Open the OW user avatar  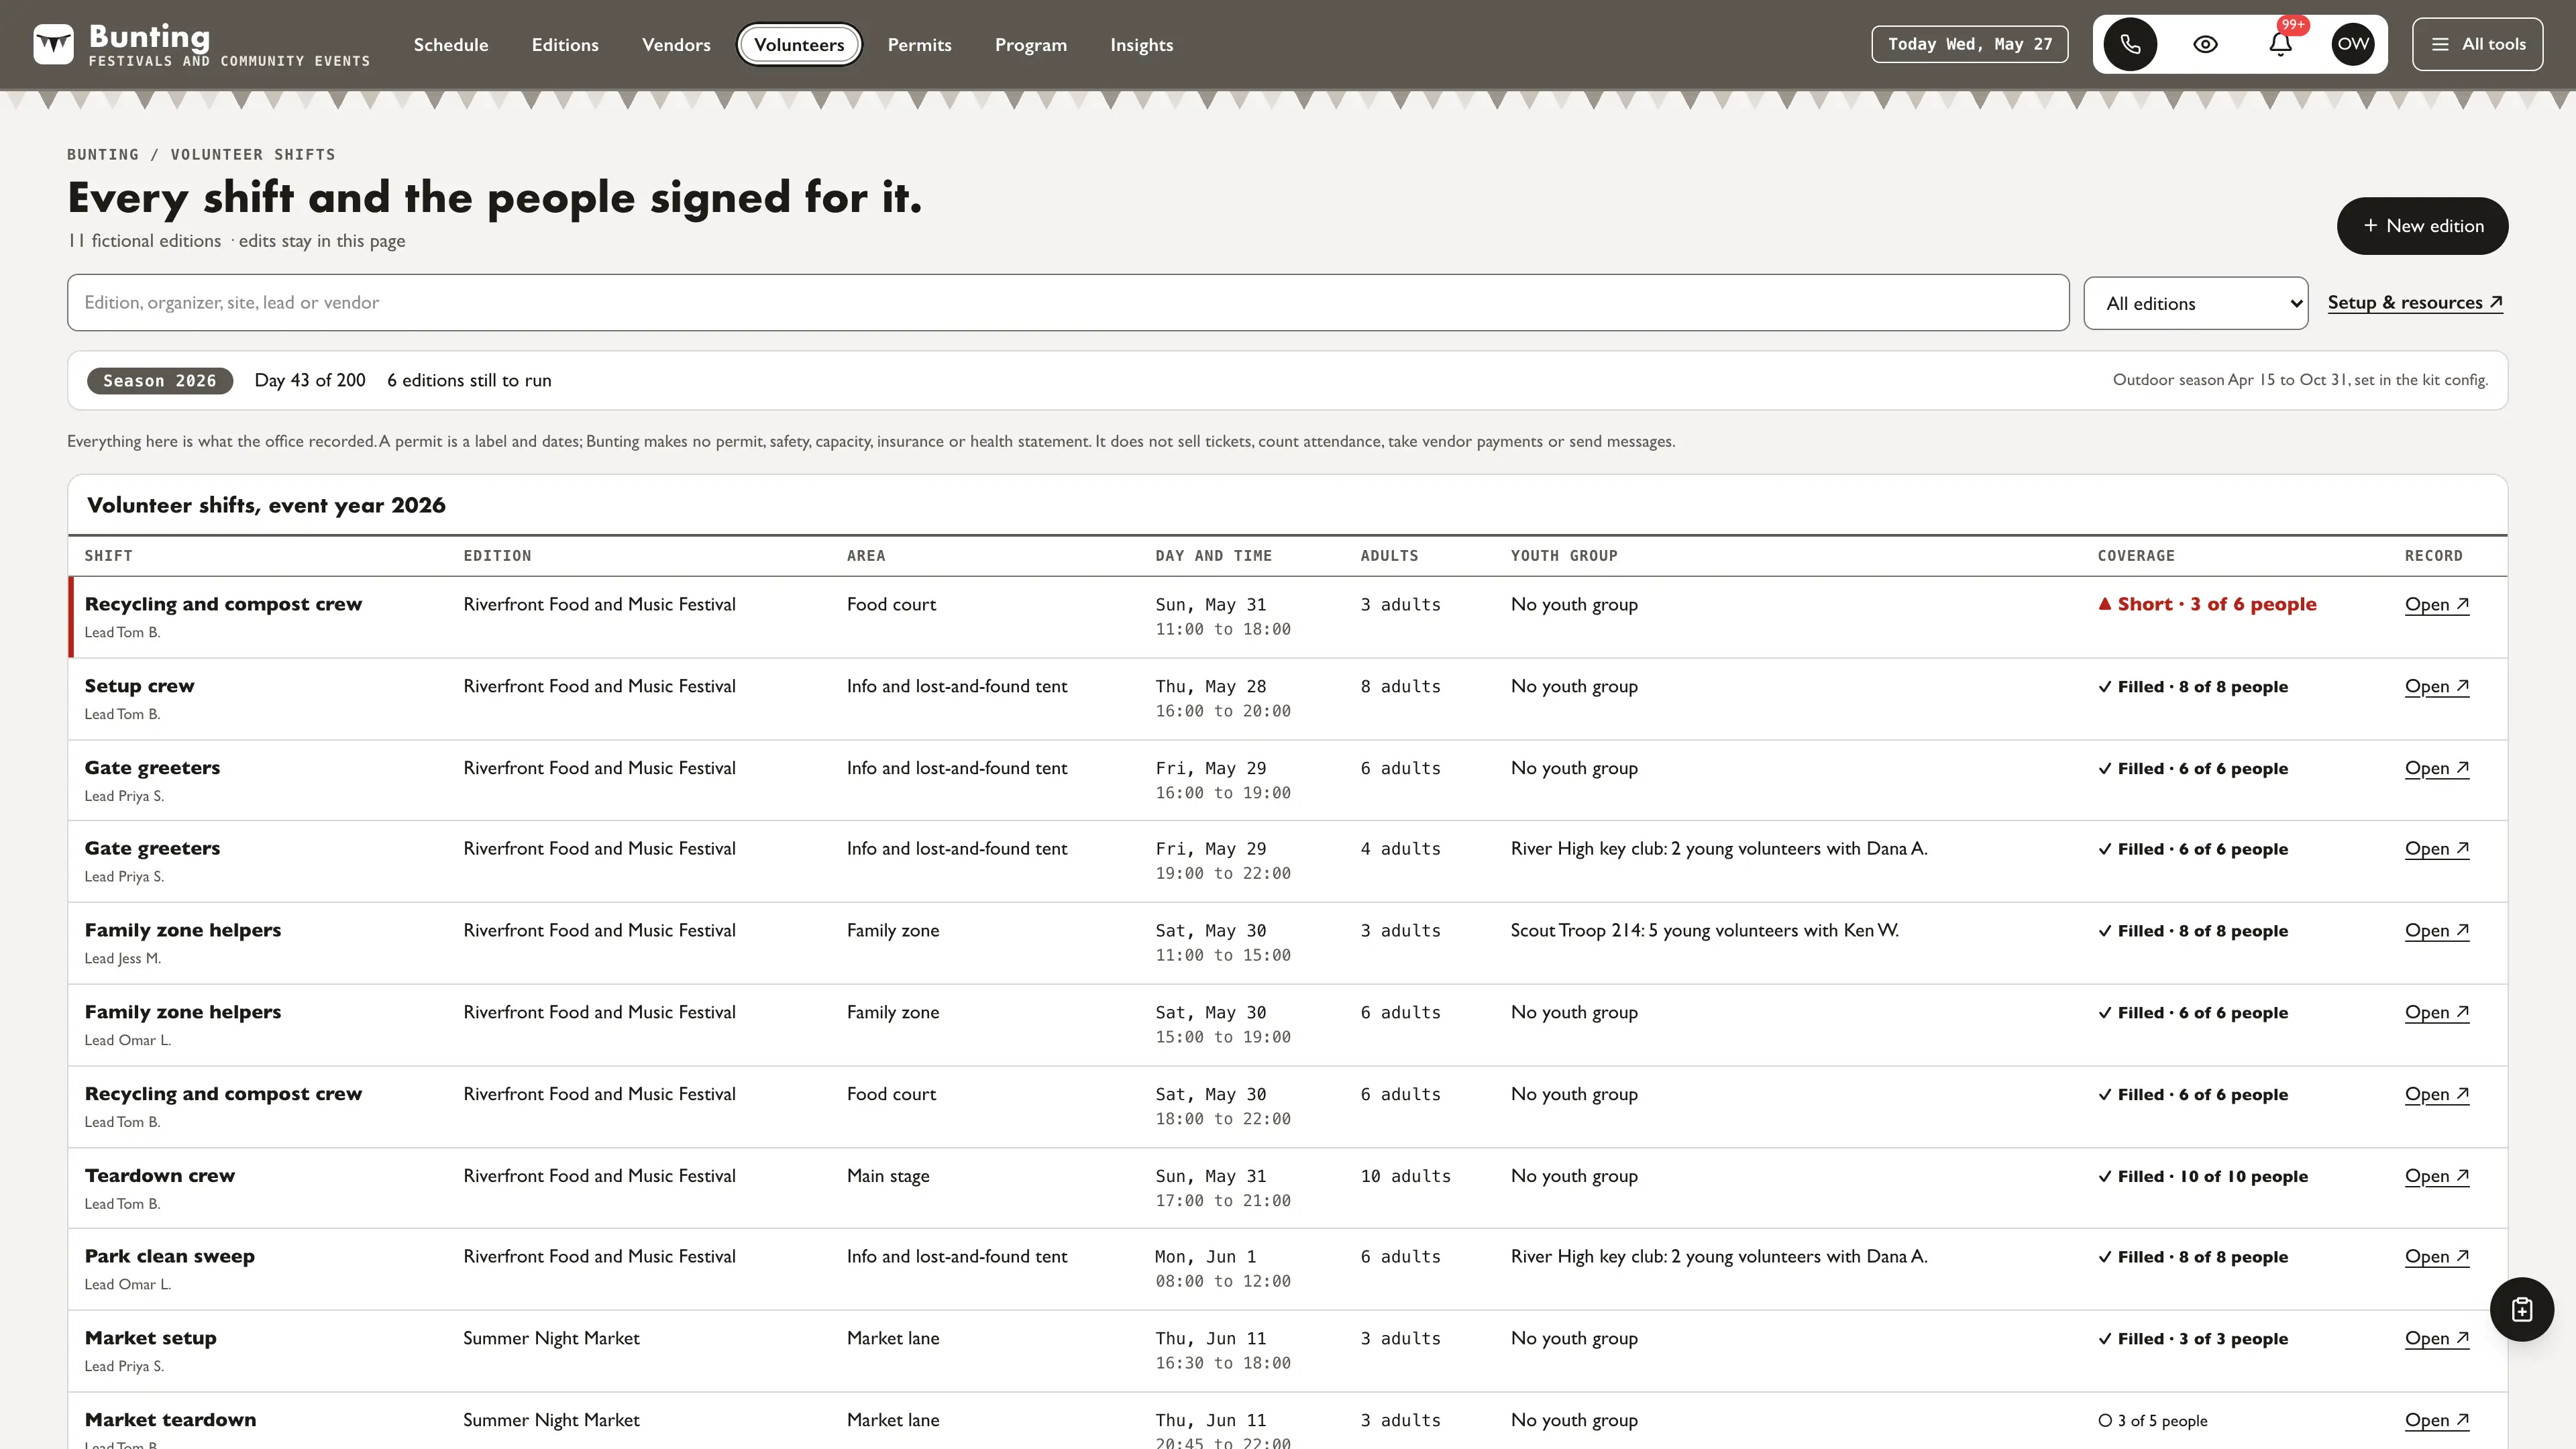click(2353, 44)
